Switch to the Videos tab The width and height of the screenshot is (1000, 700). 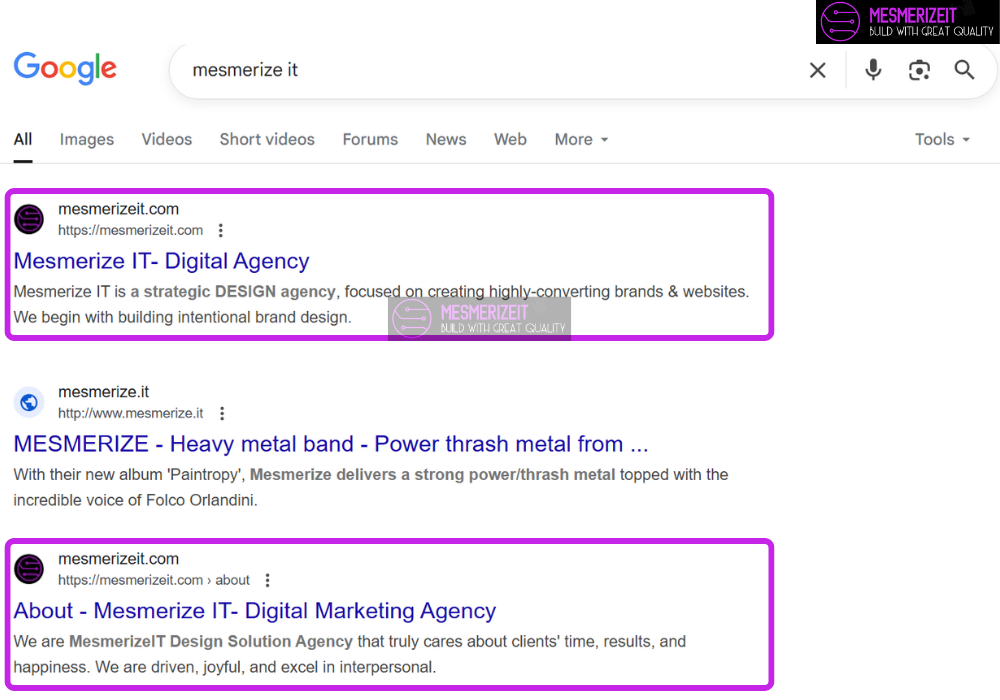(166, 139)
